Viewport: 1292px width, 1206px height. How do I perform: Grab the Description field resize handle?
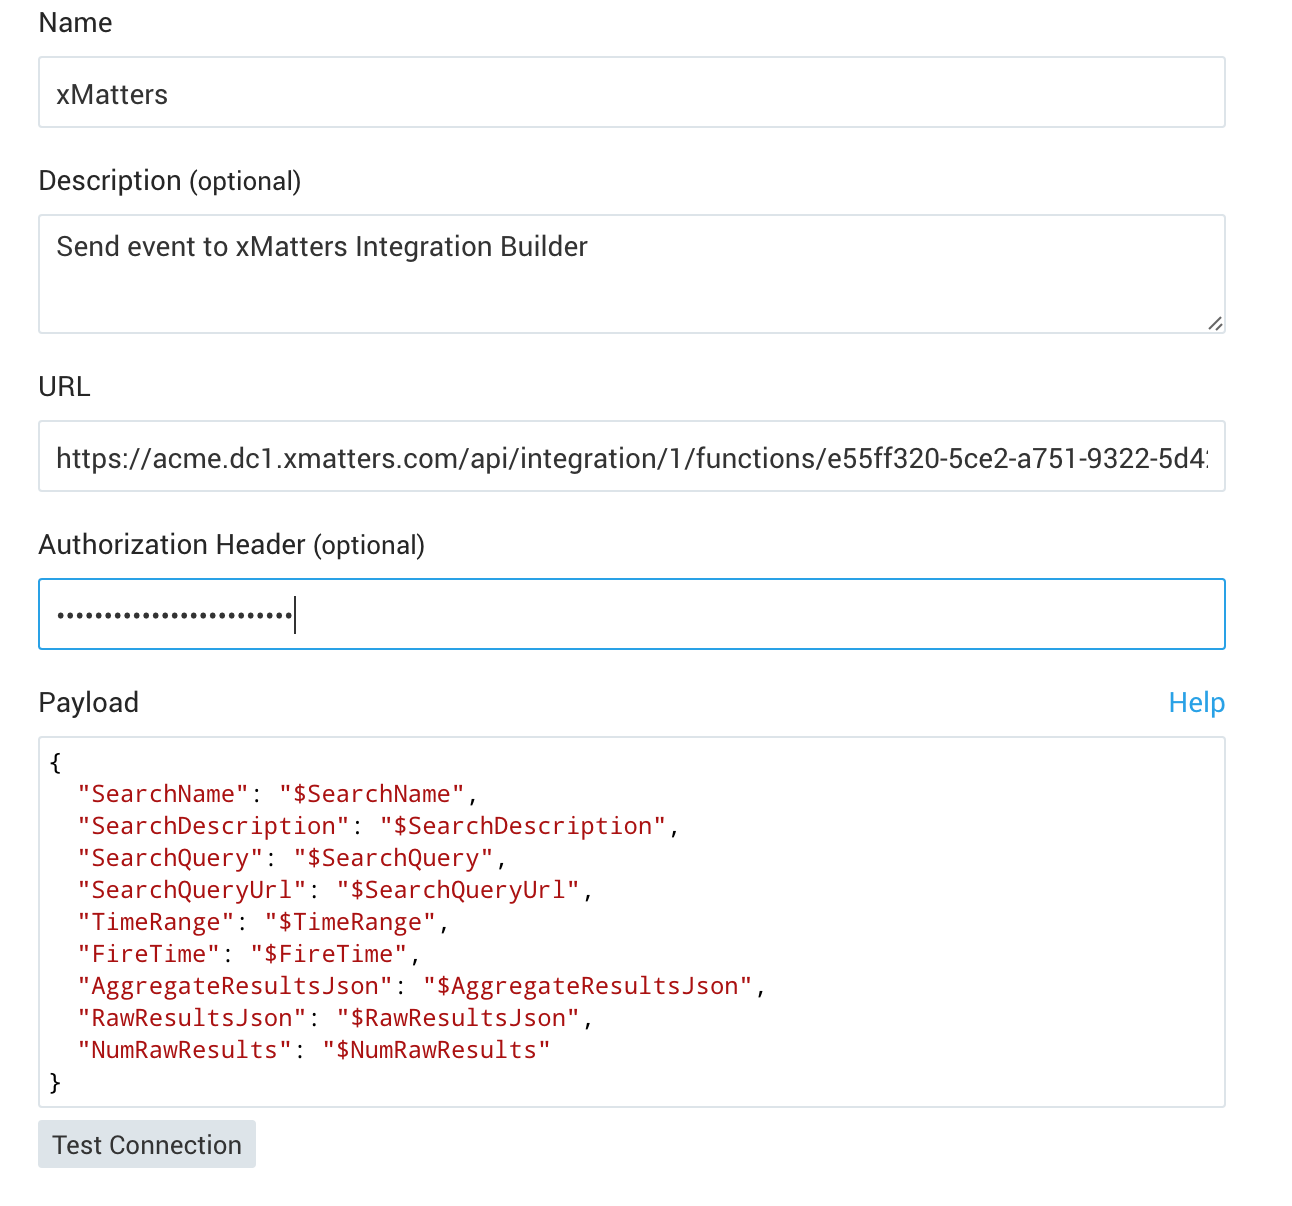(1214, 322)
